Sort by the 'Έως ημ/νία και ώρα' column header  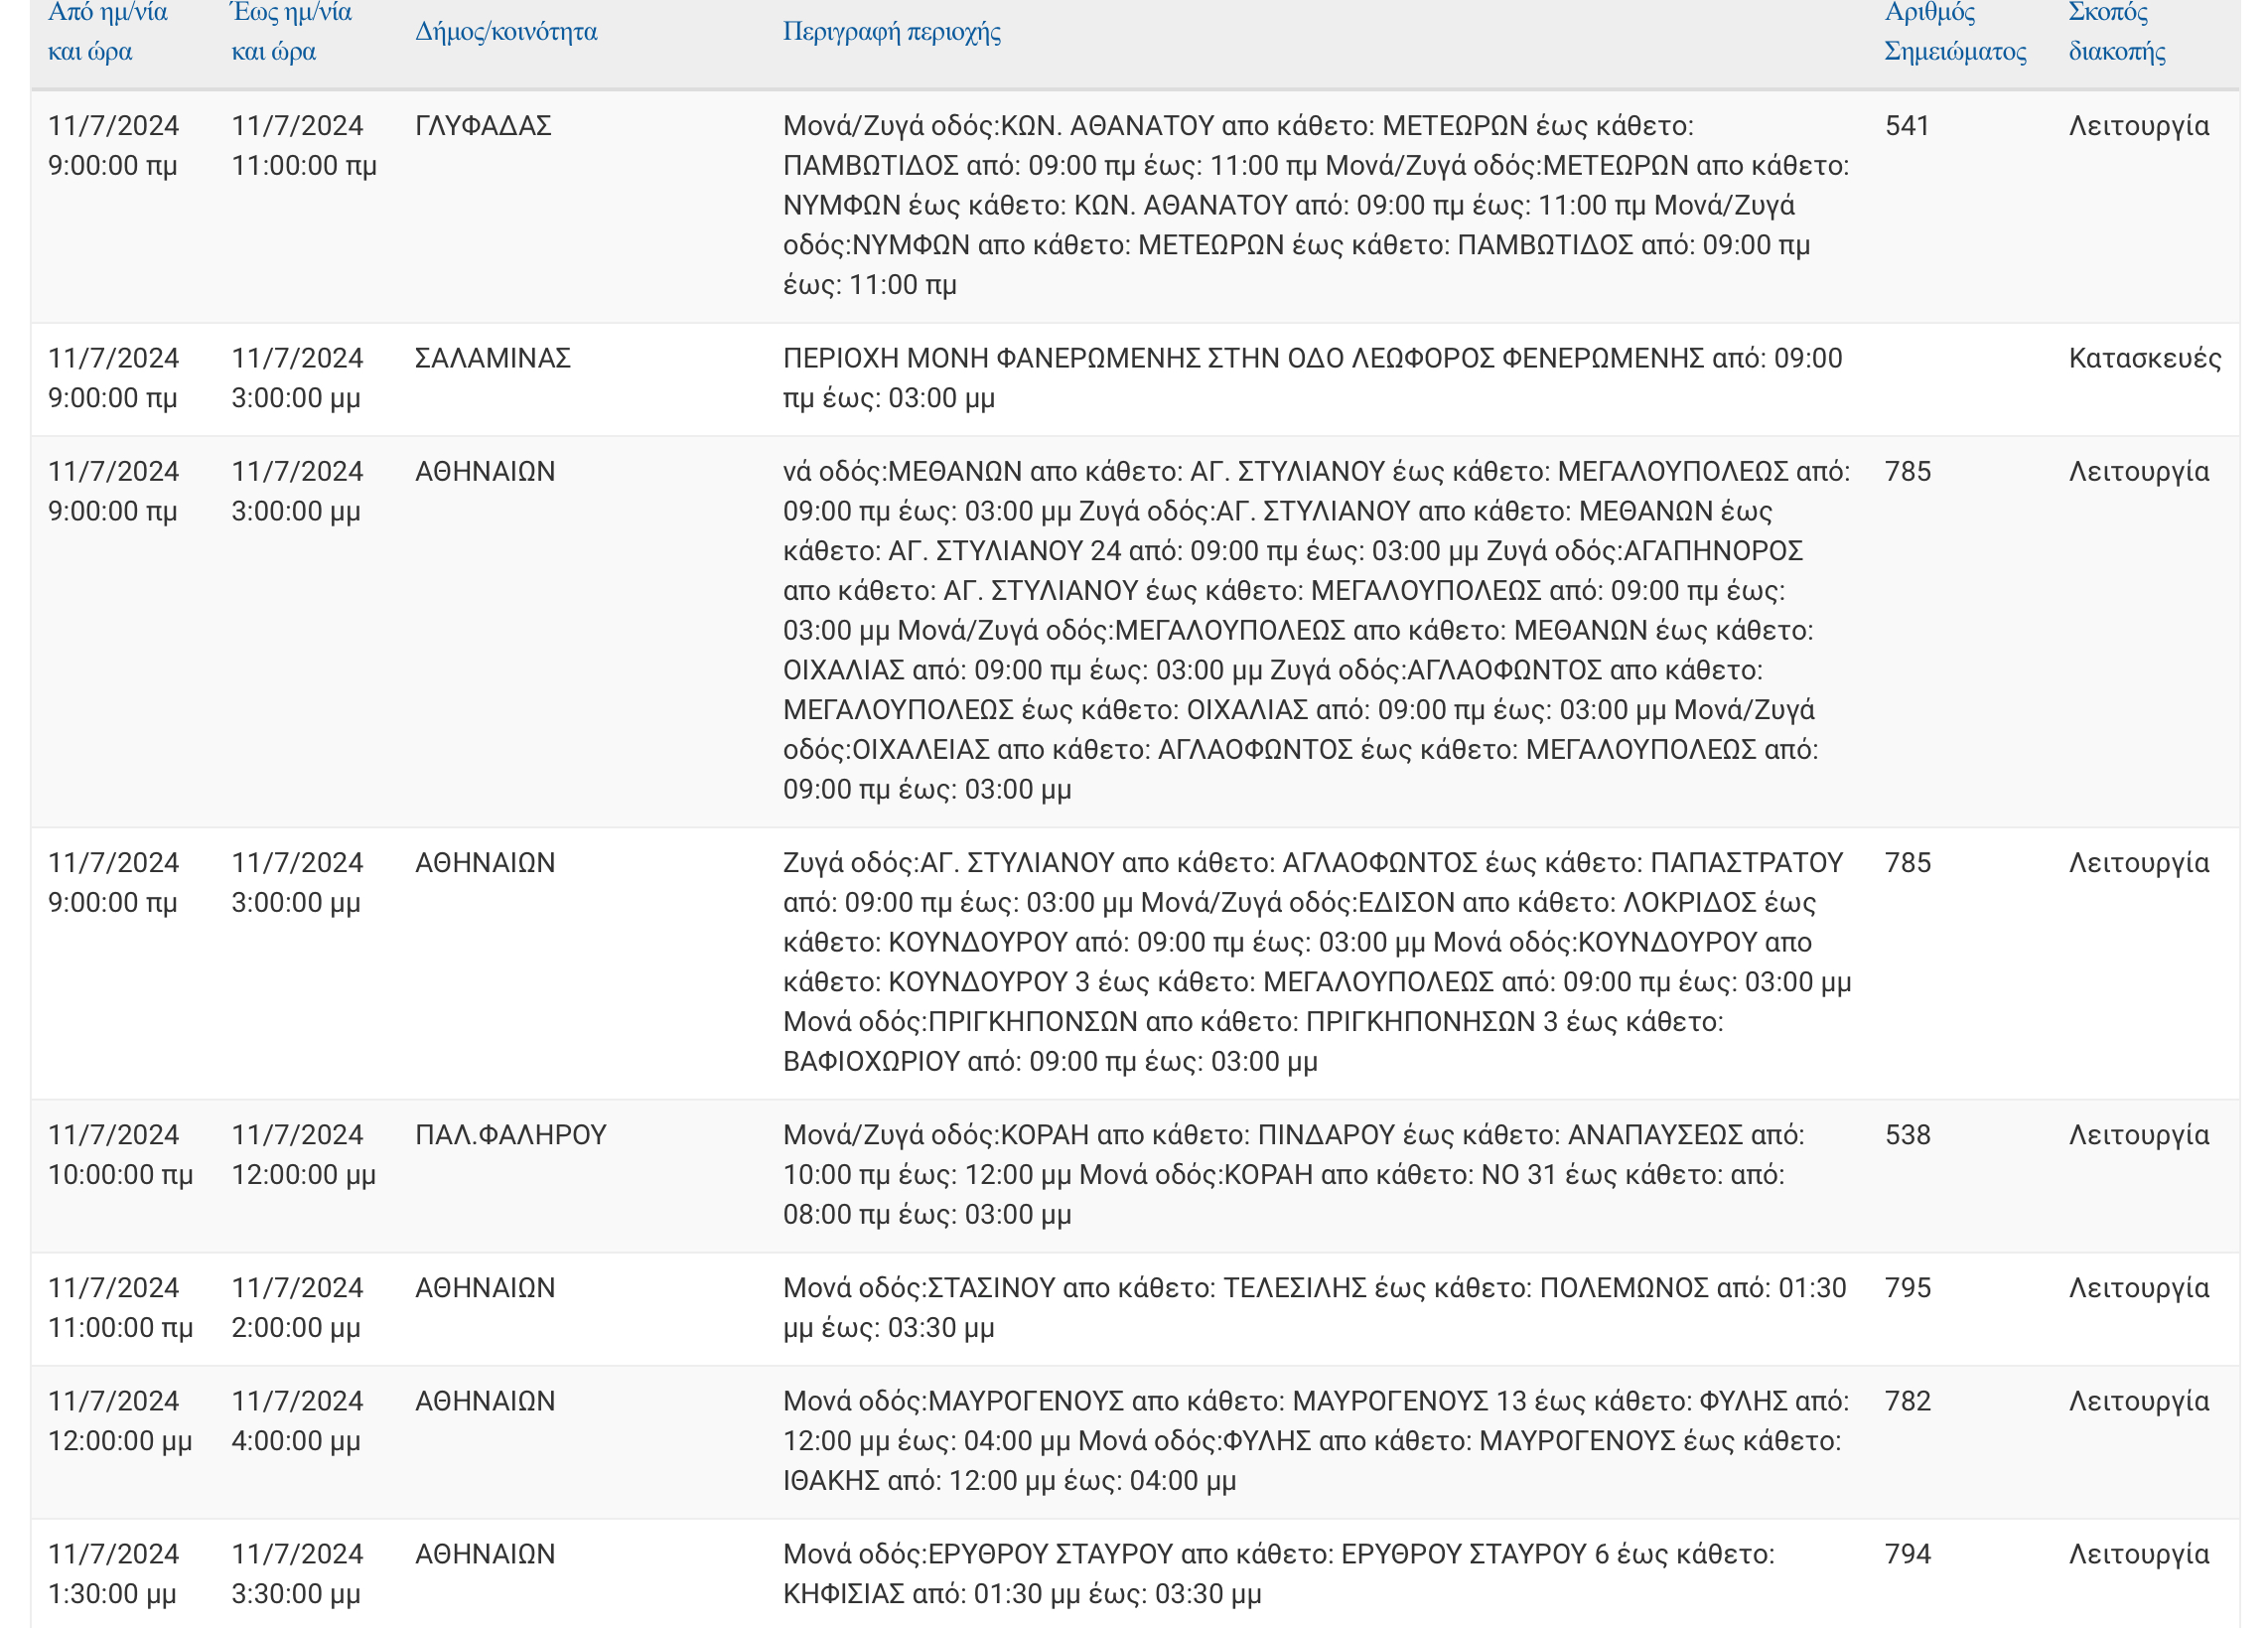click(292, 32)
